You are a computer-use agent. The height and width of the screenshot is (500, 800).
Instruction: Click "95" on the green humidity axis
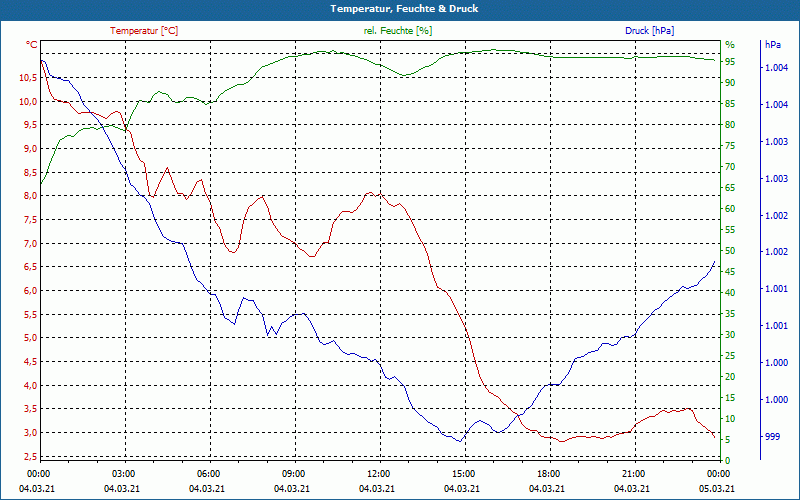pyautogui.click(x=730, y=62)
